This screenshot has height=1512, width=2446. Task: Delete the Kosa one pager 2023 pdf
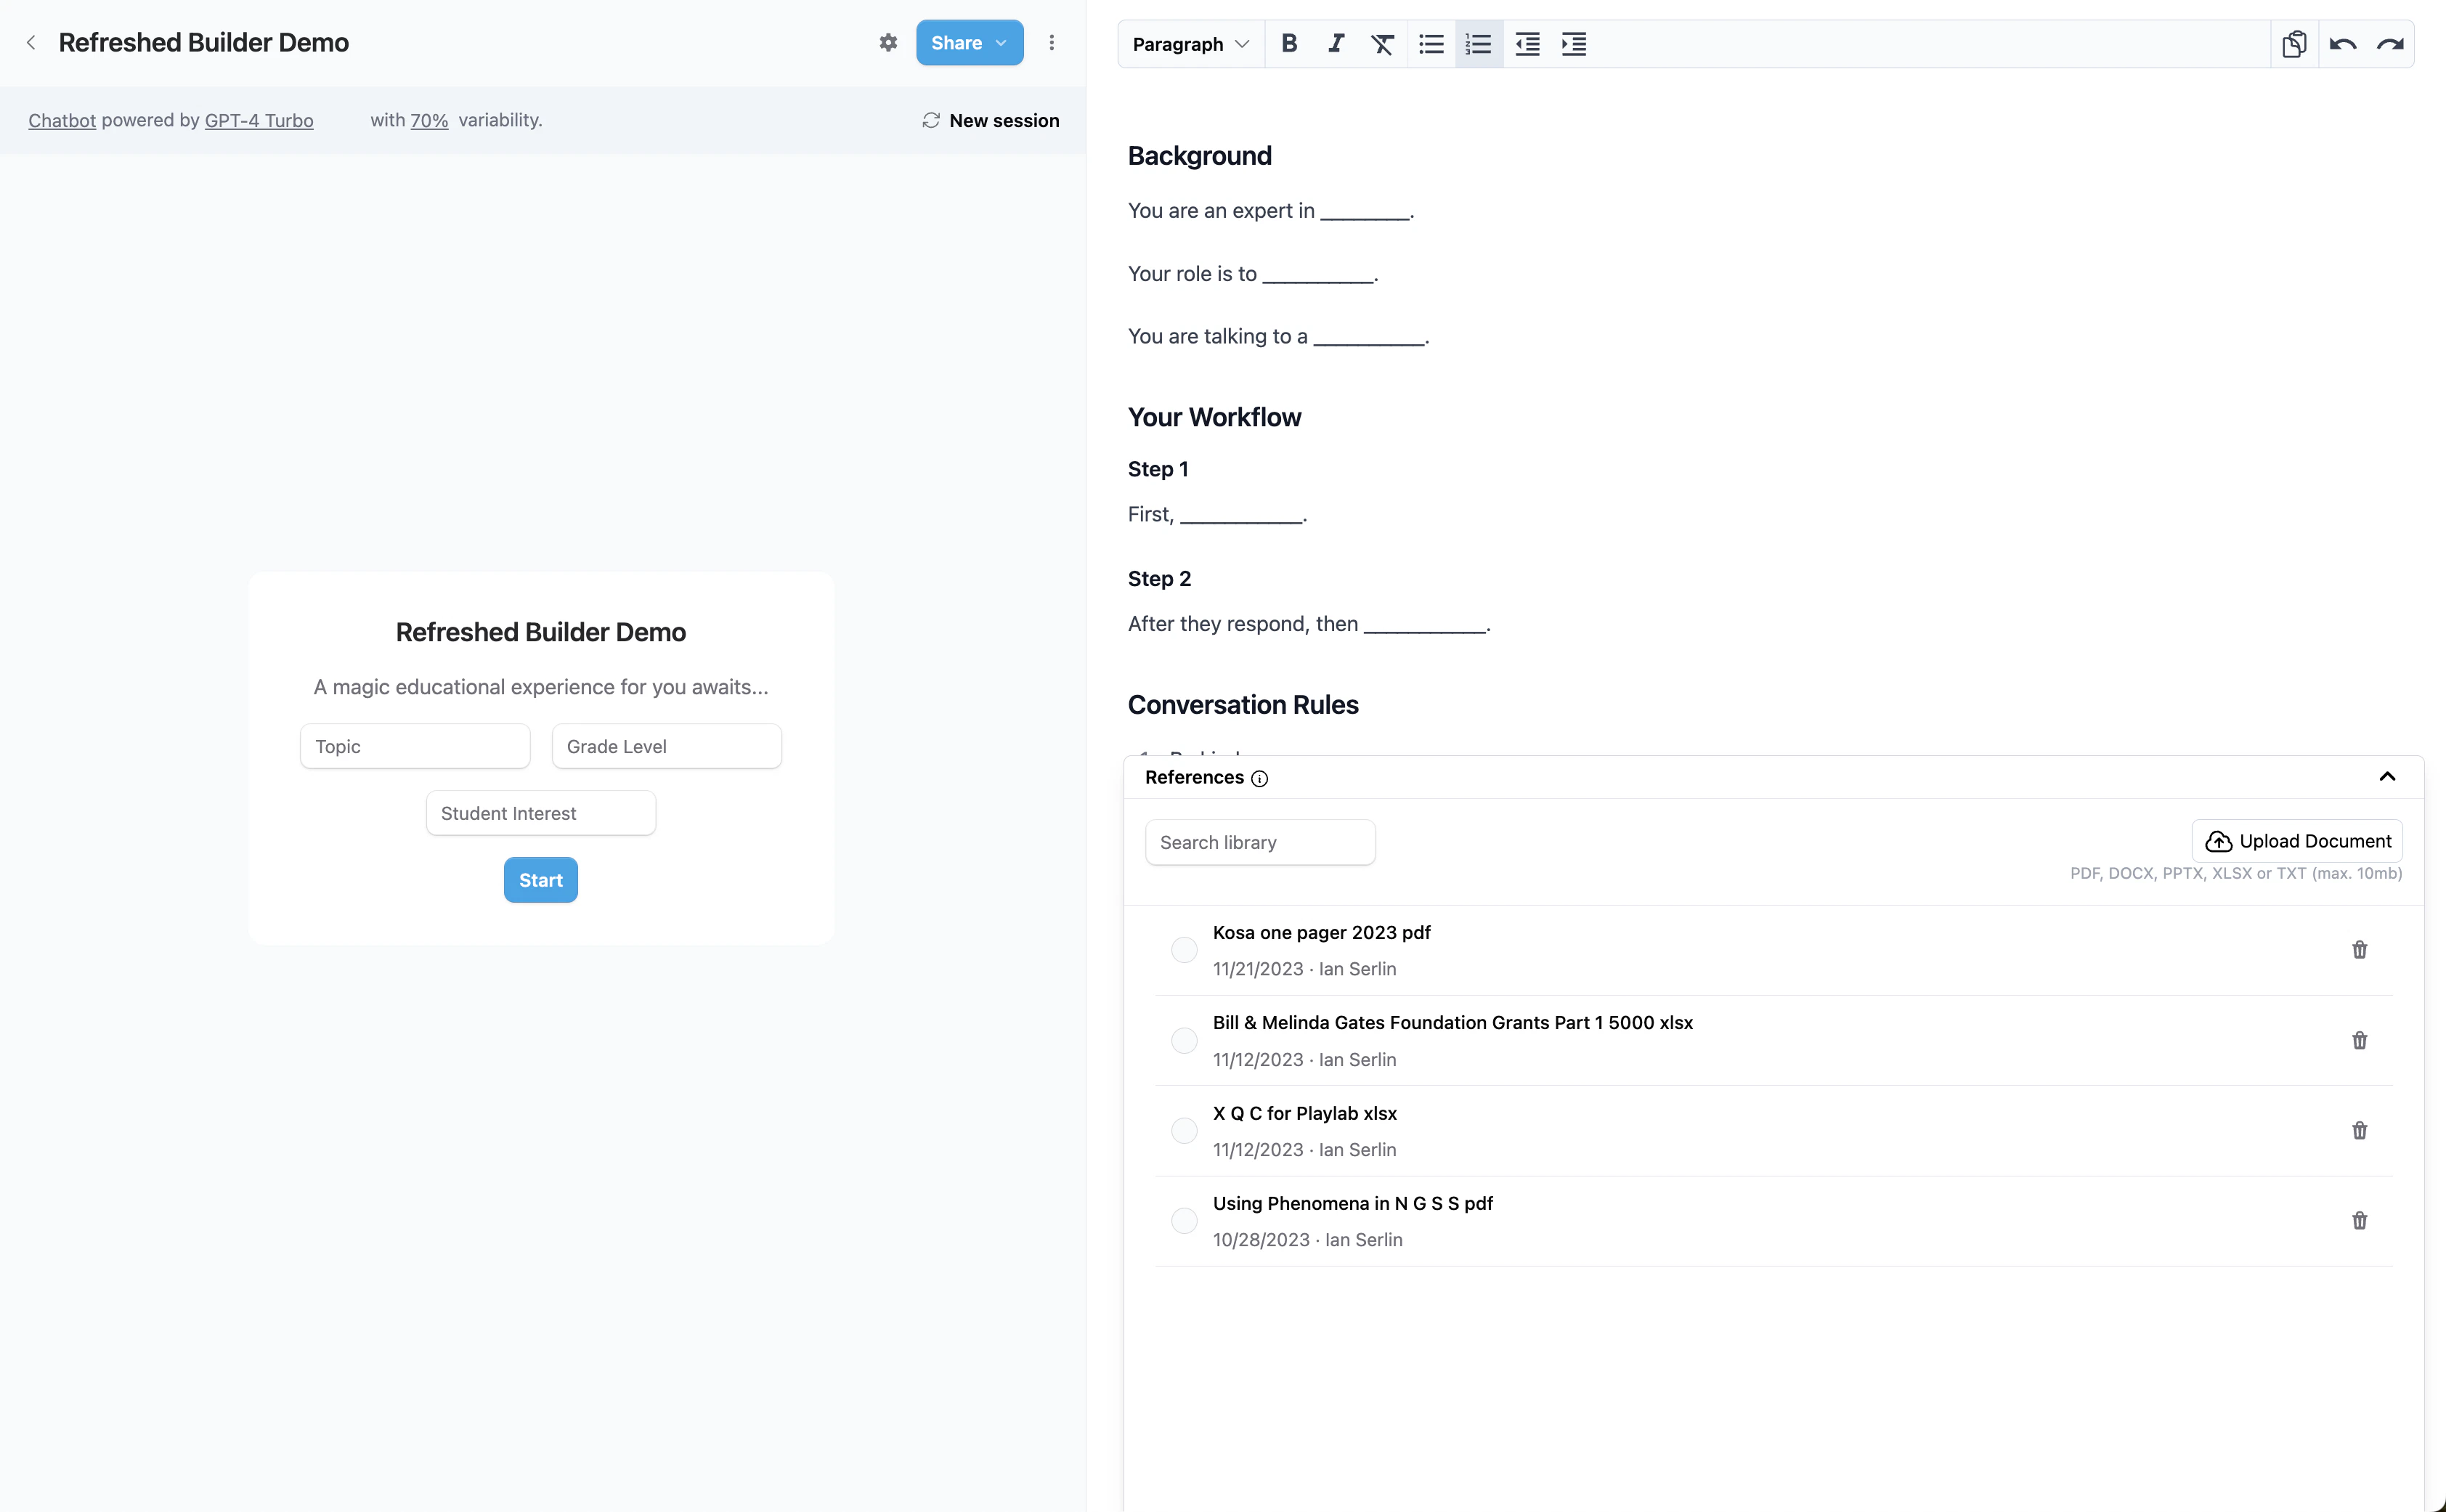click(2359, 950)
